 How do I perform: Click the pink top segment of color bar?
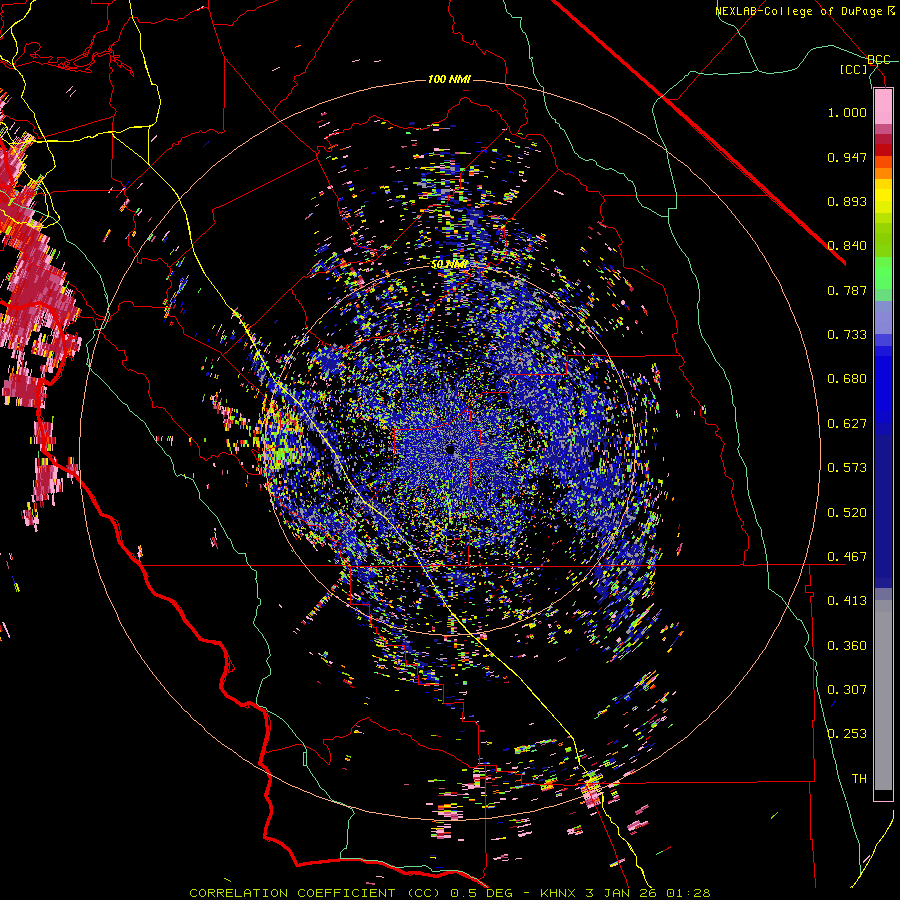click(x=883, y=106)
